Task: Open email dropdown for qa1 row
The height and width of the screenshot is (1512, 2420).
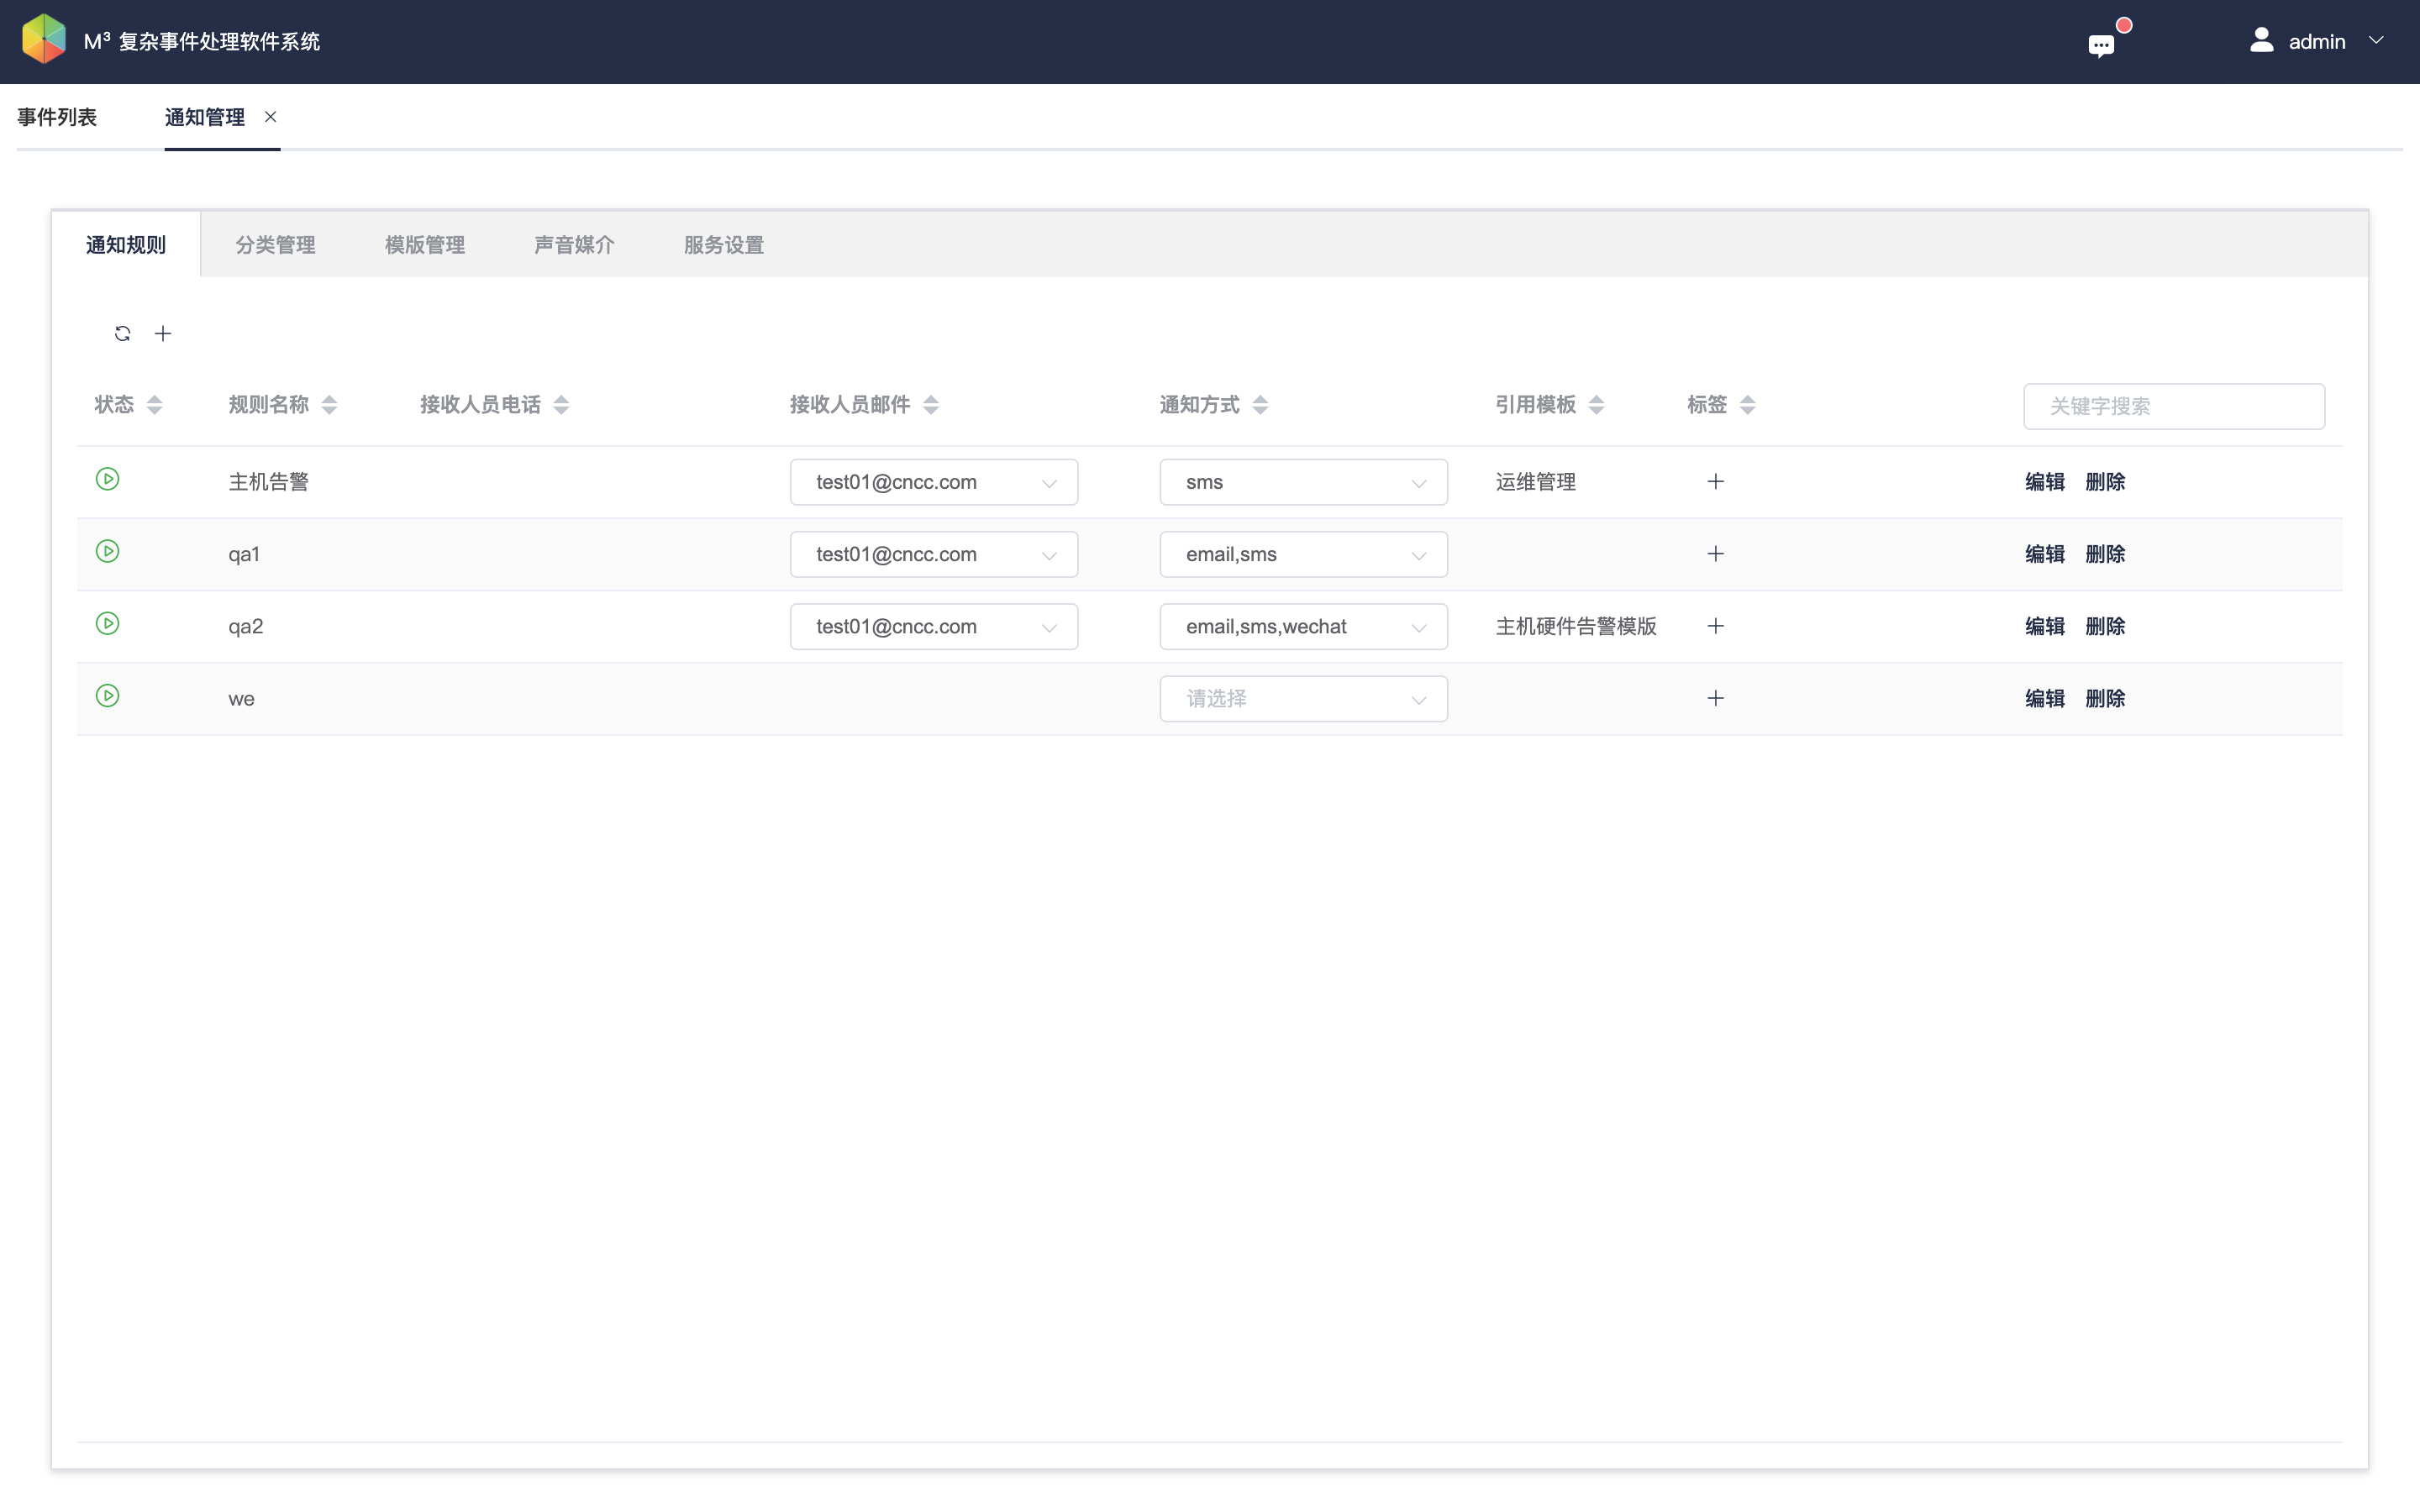Action: [x=933, y=554]
